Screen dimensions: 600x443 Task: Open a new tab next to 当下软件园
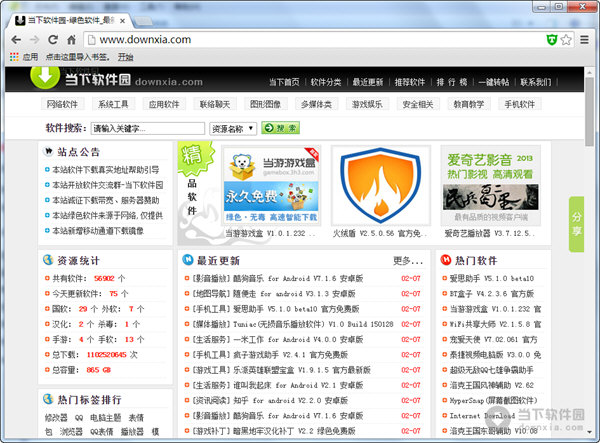143,21
